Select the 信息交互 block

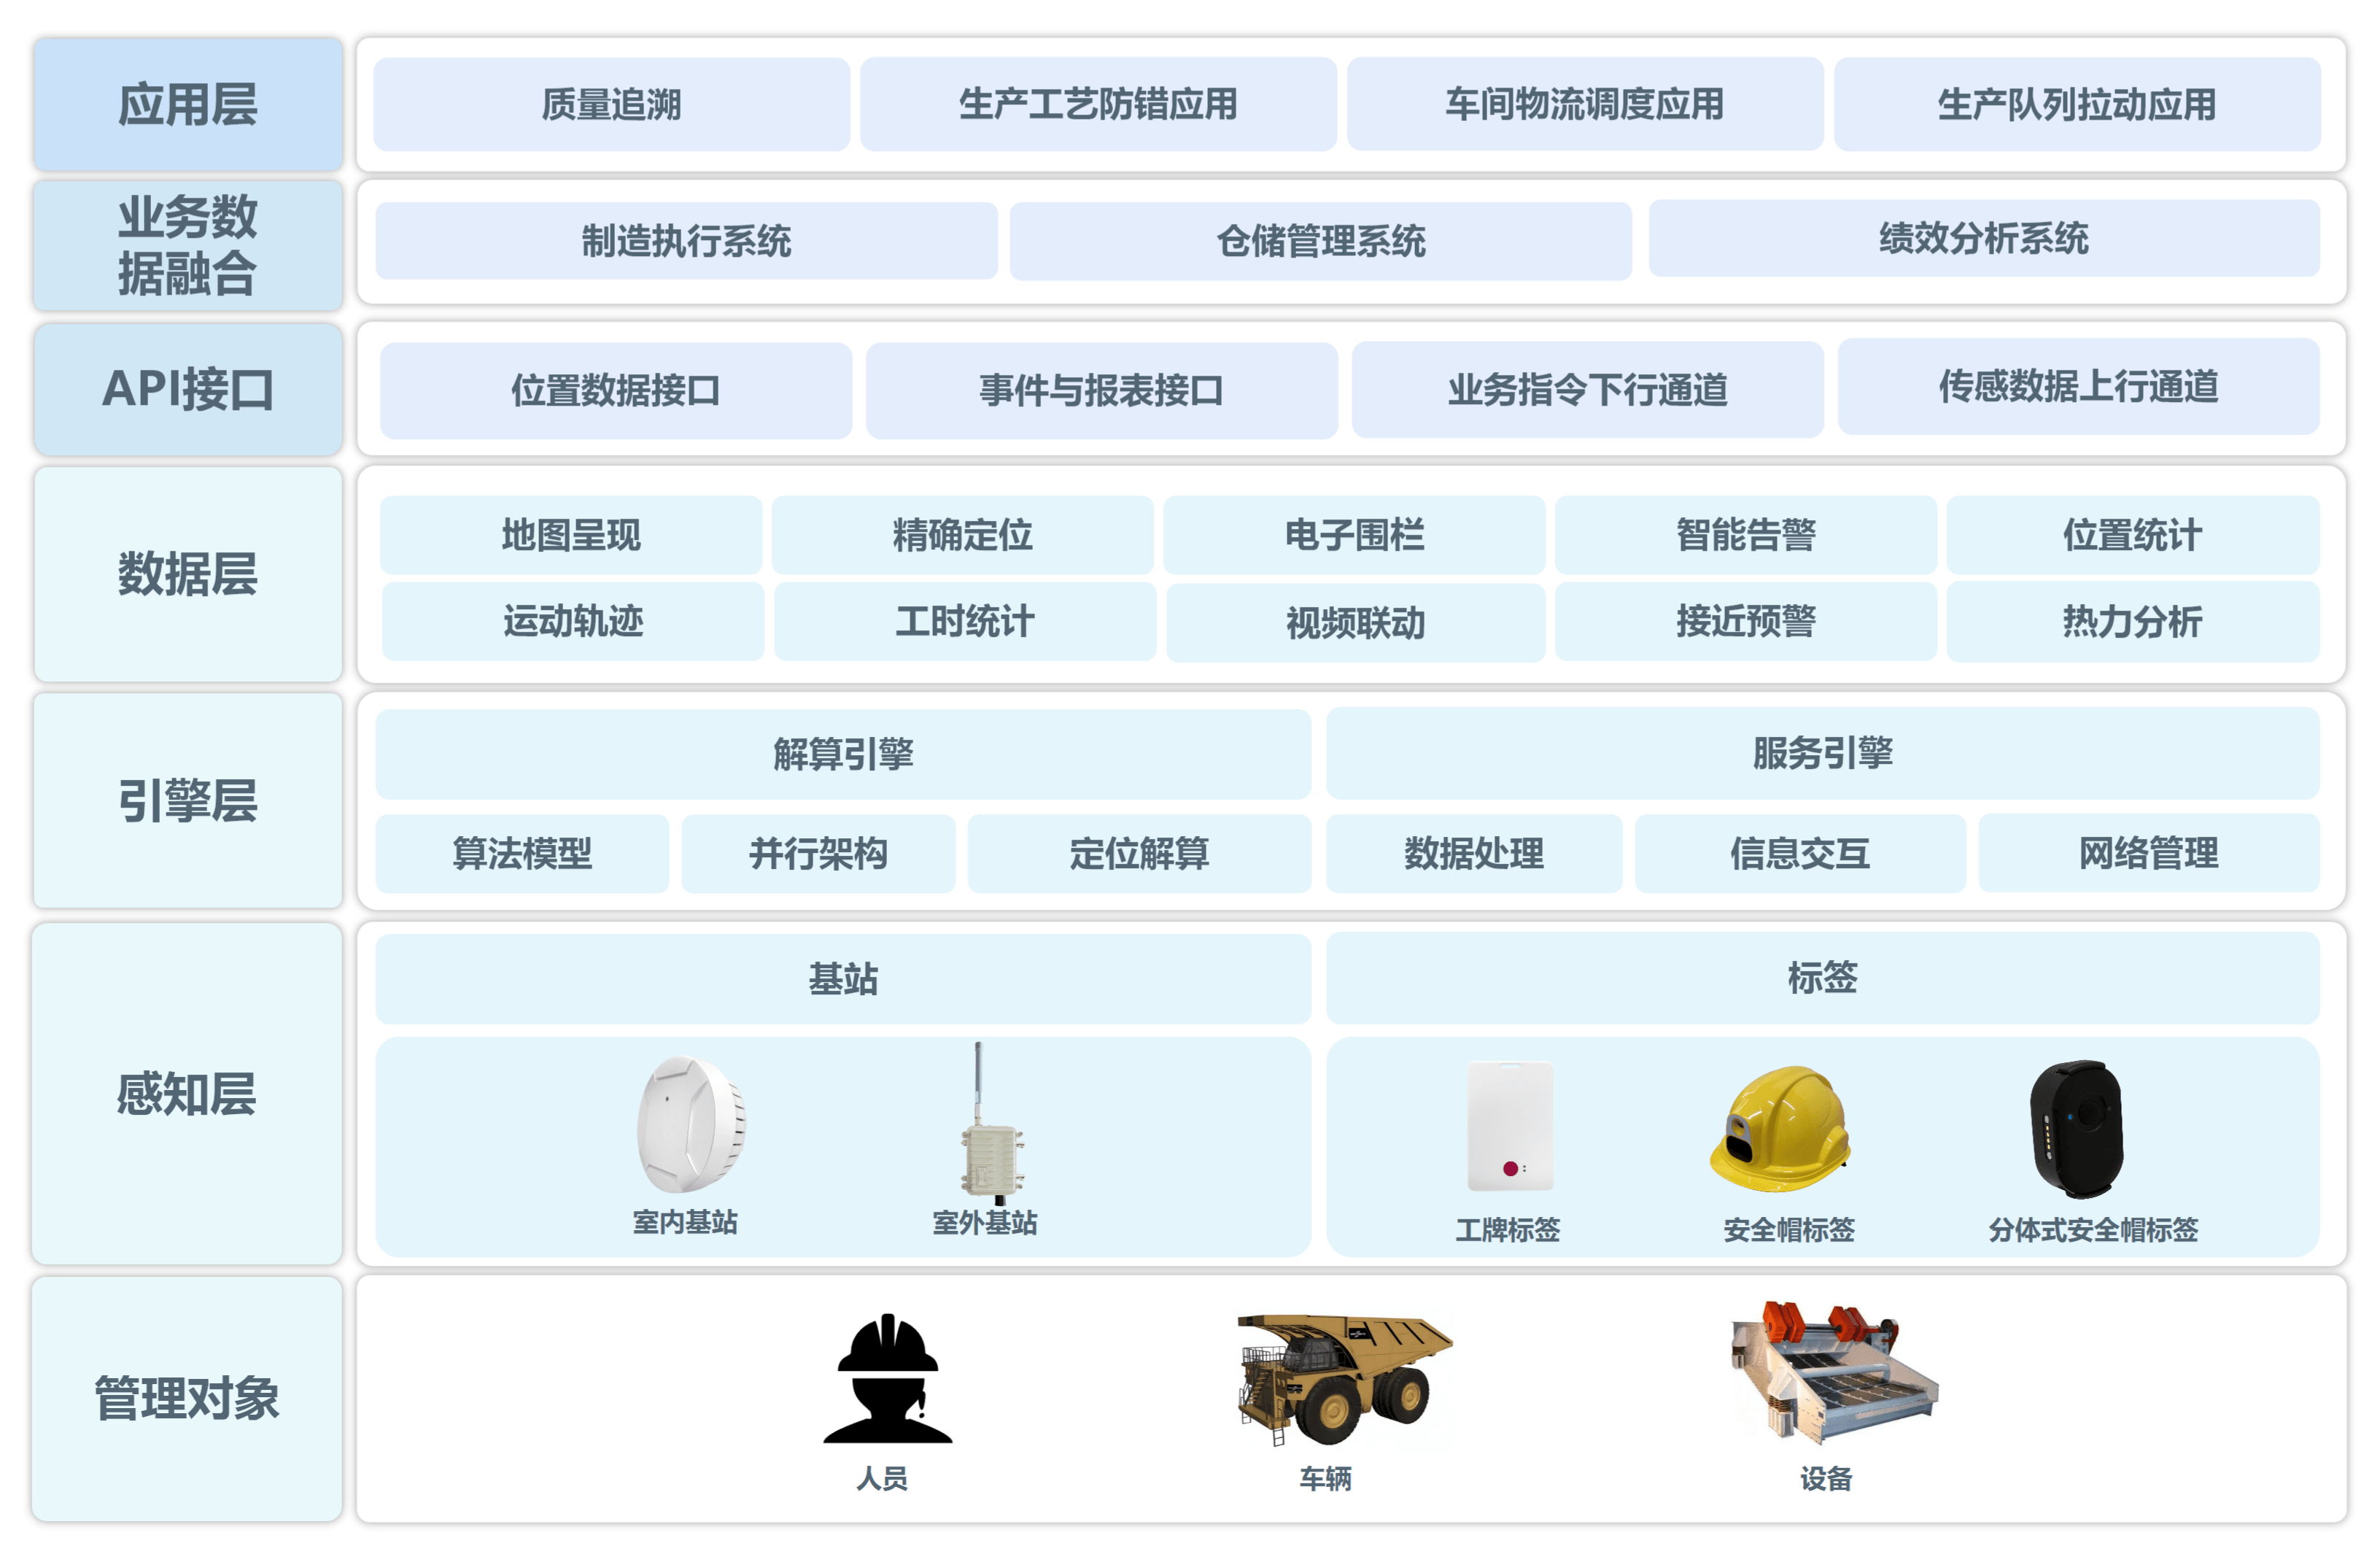[x=1800, y=853]
